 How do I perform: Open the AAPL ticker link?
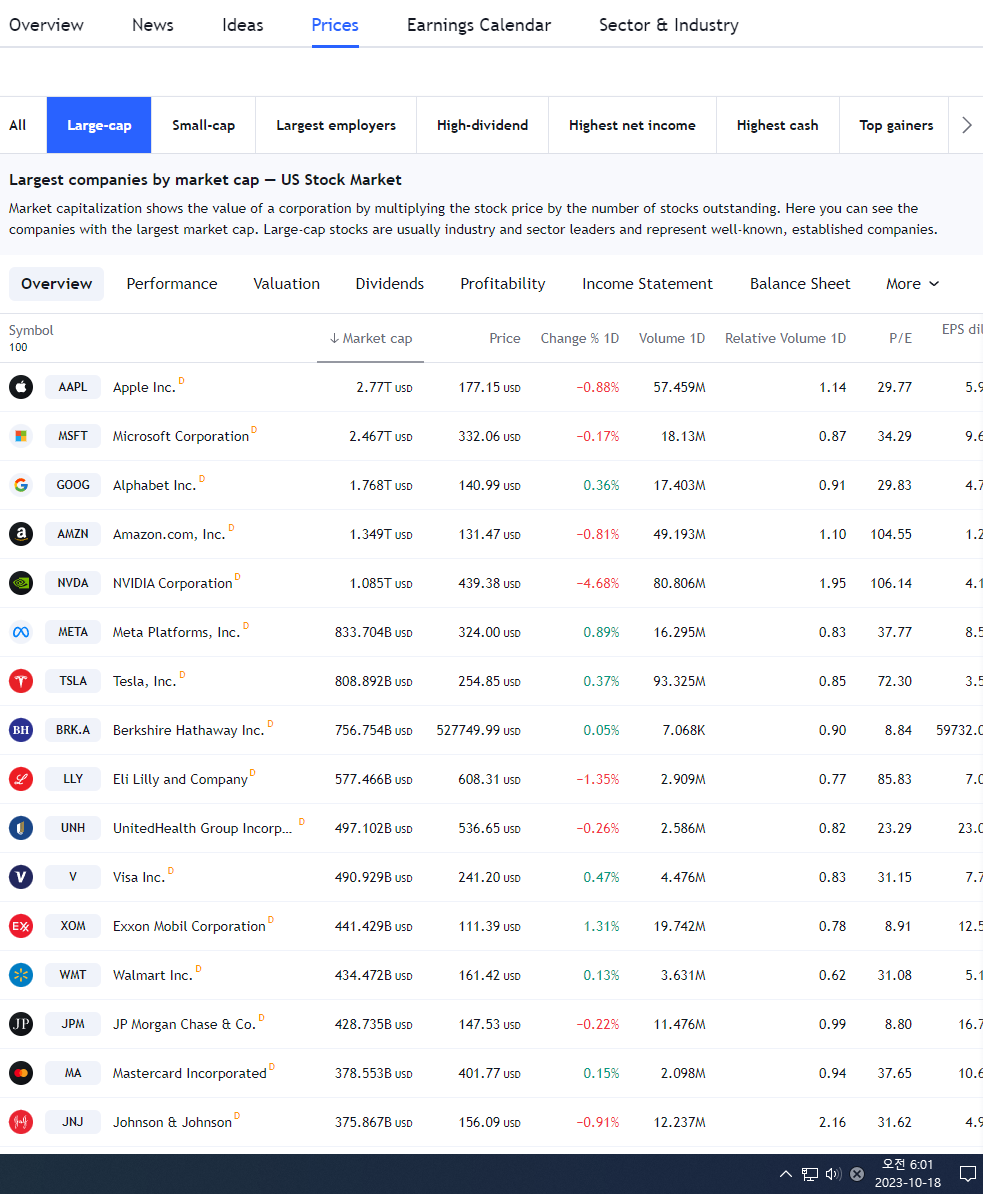[73, 387]
